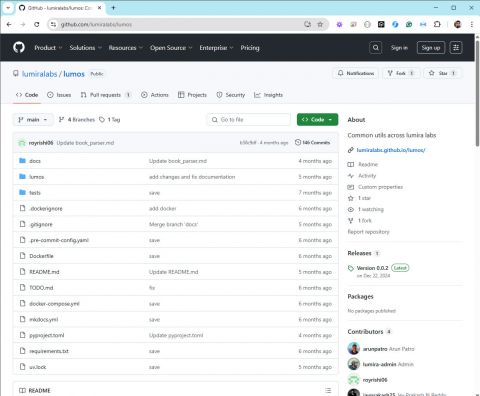Viewport: 480px width, 396px height.
Task: Open the Readme link in About
Action: click(368, 164)
